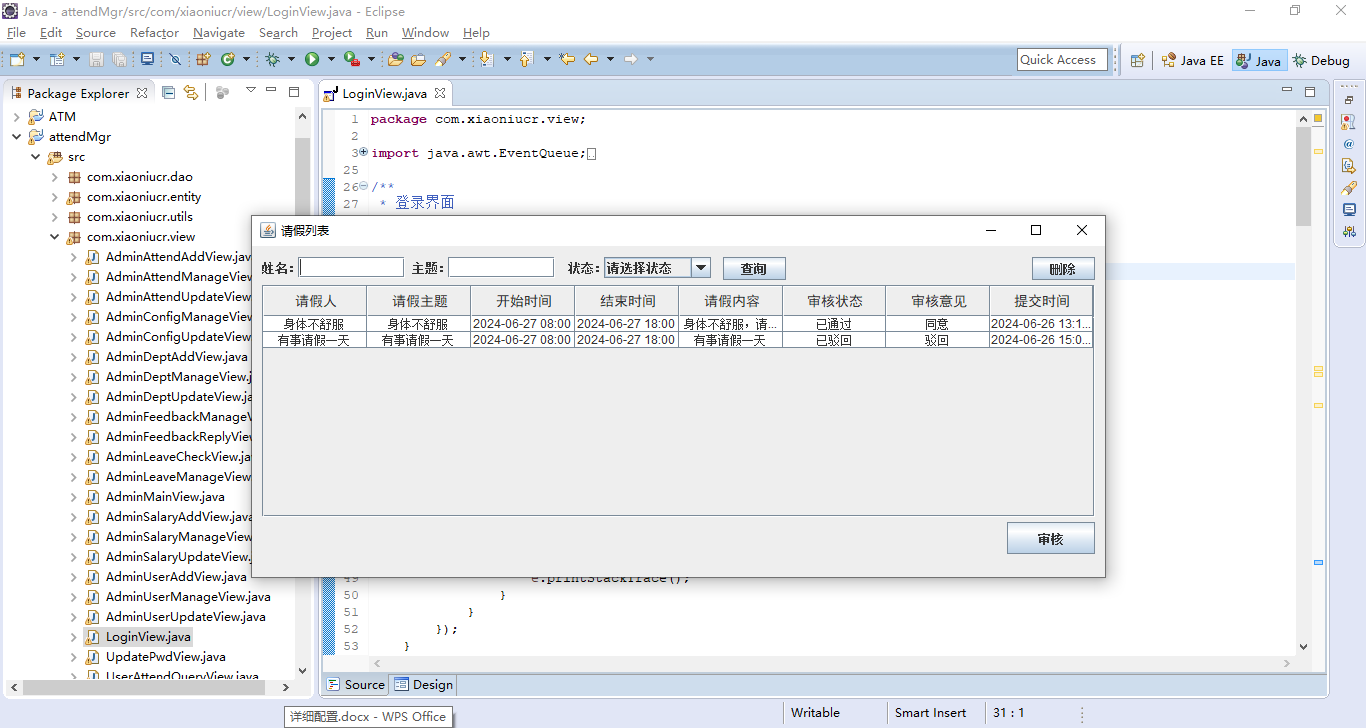Click the 删除 button in the 请假列表 dialog
Viewport: 1366px width, 728px height.
click(x=1063, y=269)
